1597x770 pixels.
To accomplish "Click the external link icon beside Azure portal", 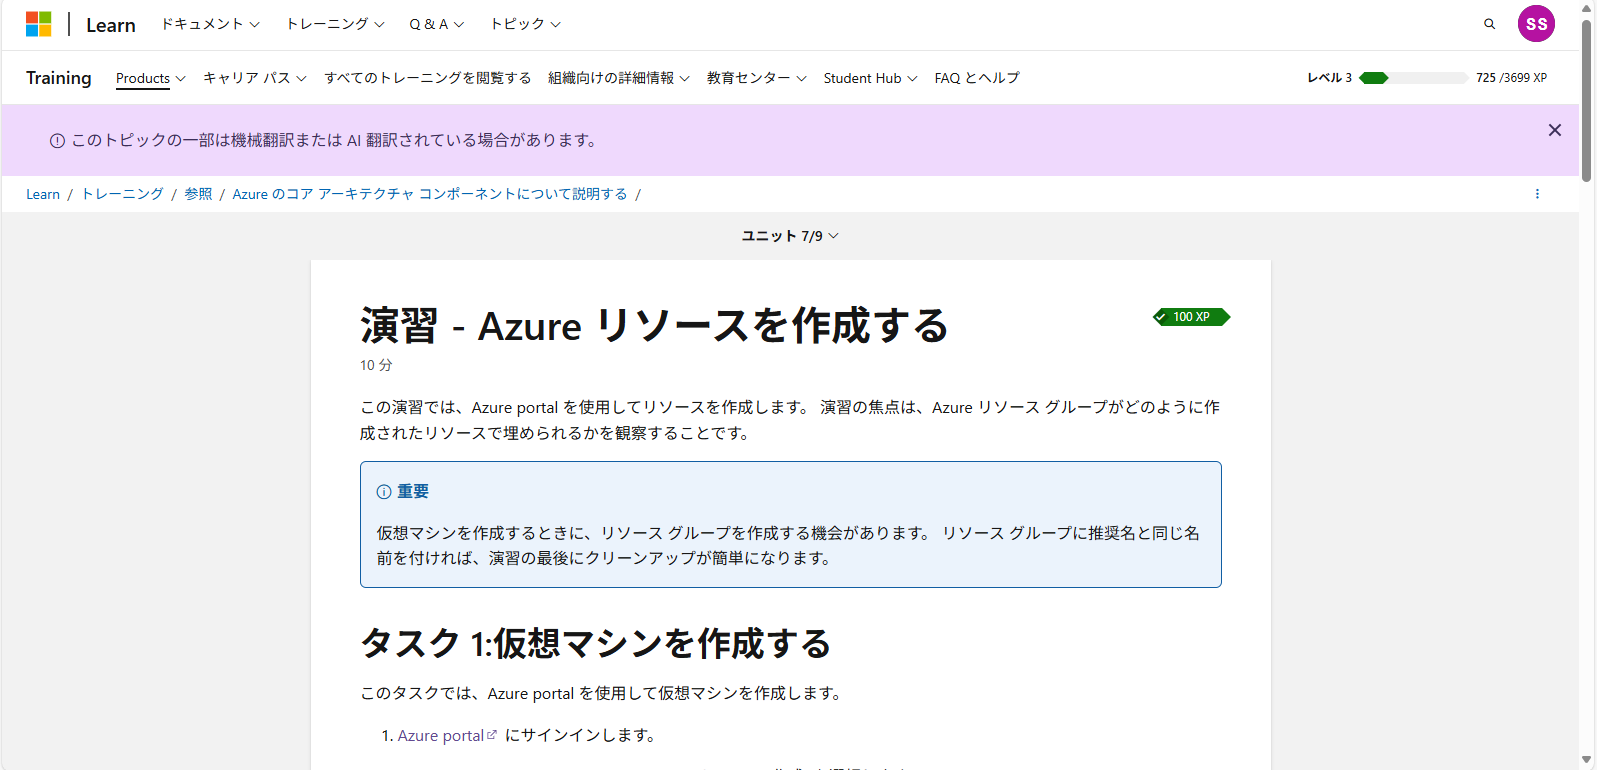I will point(491,735).
